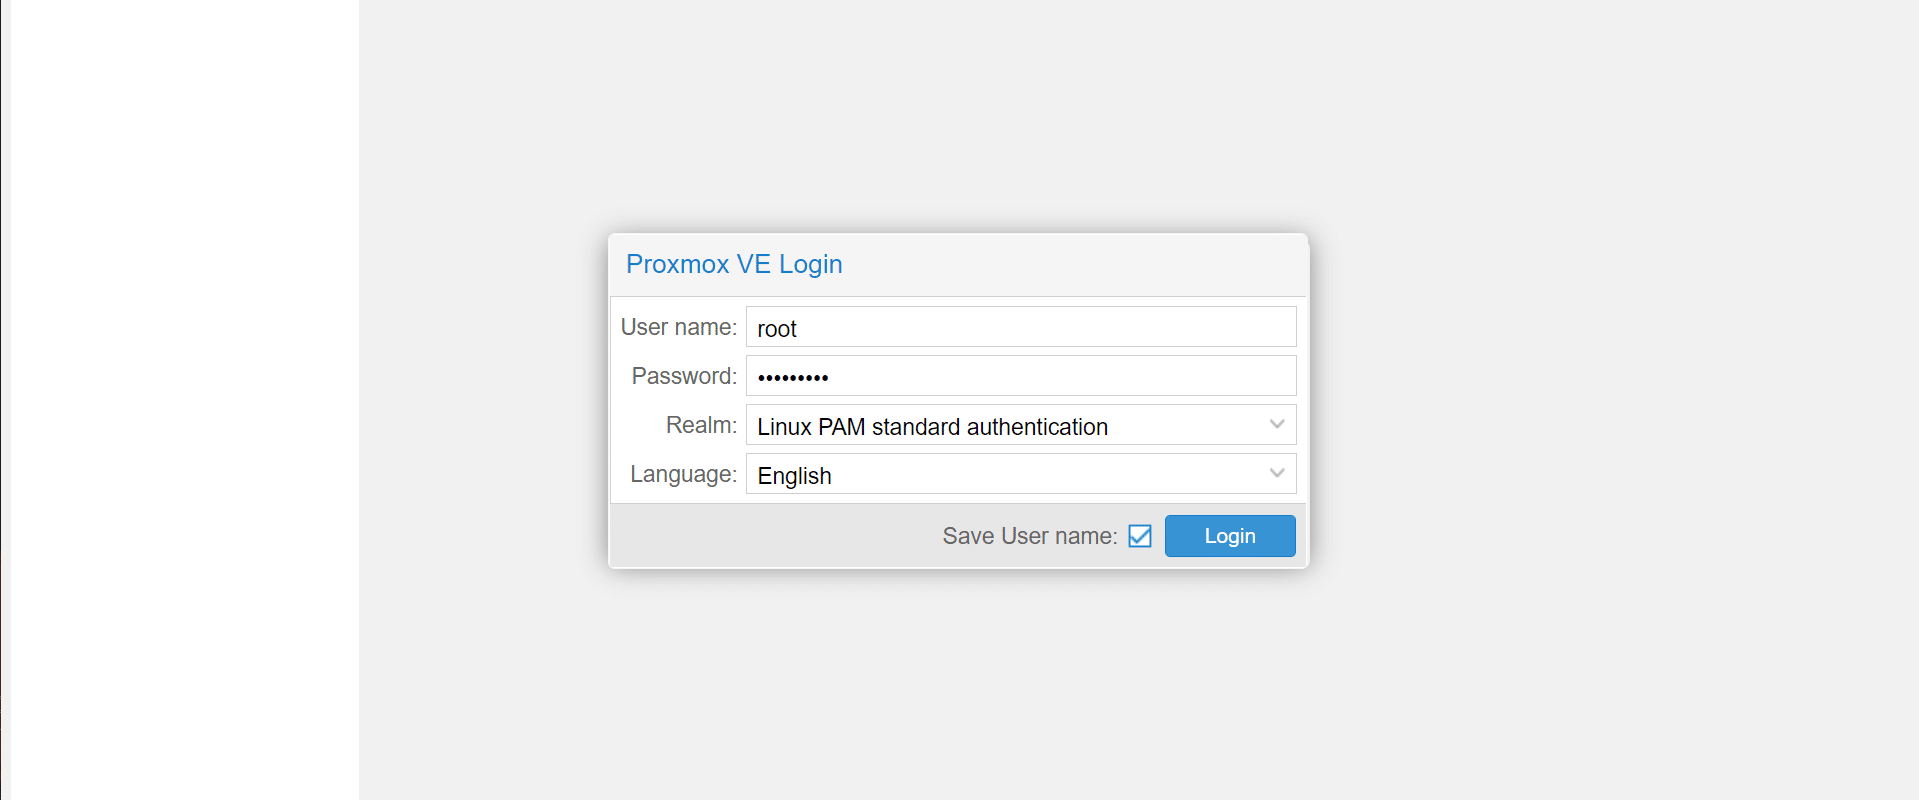Open the Realm dropdown arrow
Viewport: 1919px width, 800px height.
click(x=1276, y=425)
